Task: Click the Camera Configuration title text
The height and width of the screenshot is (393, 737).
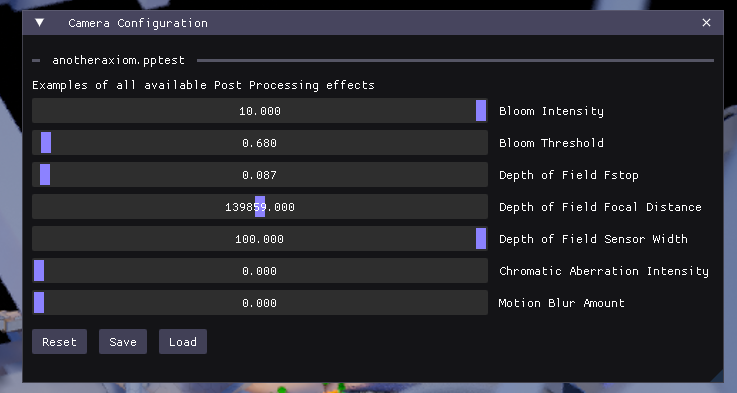Action: (138, 23)
